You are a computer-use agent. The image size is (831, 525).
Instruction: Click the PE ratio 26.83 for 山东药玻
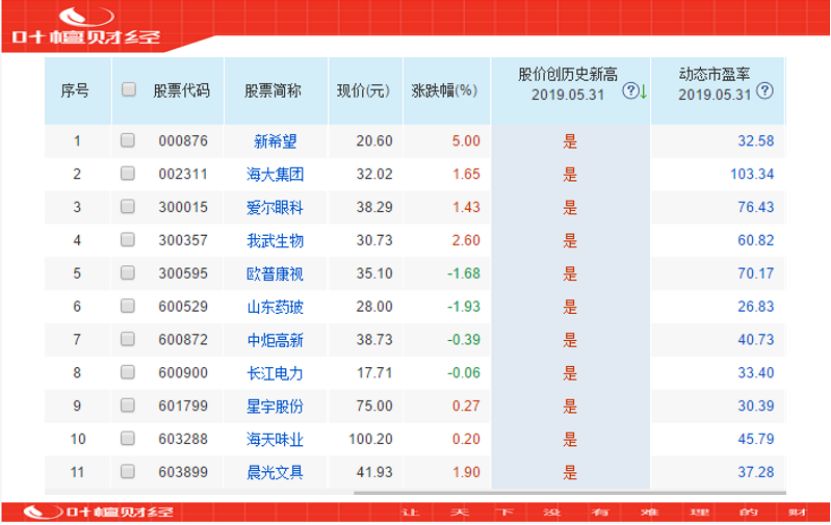(756, 307)
